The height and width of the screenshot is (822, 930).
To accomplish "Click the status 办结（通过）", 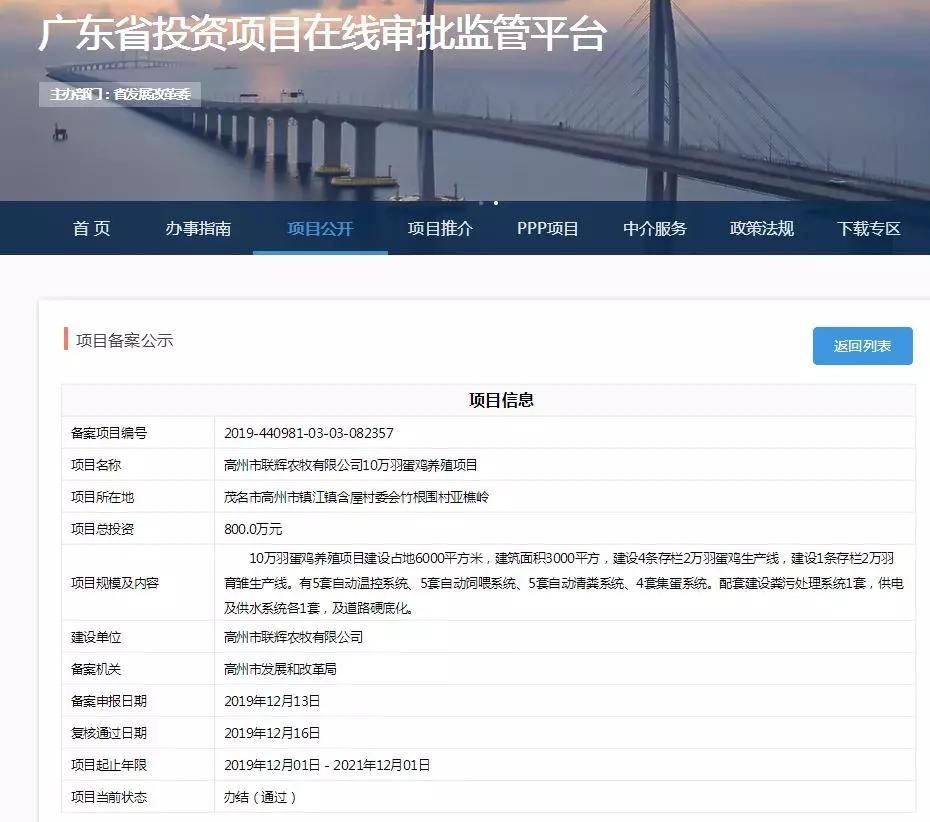I will point(260,797).
